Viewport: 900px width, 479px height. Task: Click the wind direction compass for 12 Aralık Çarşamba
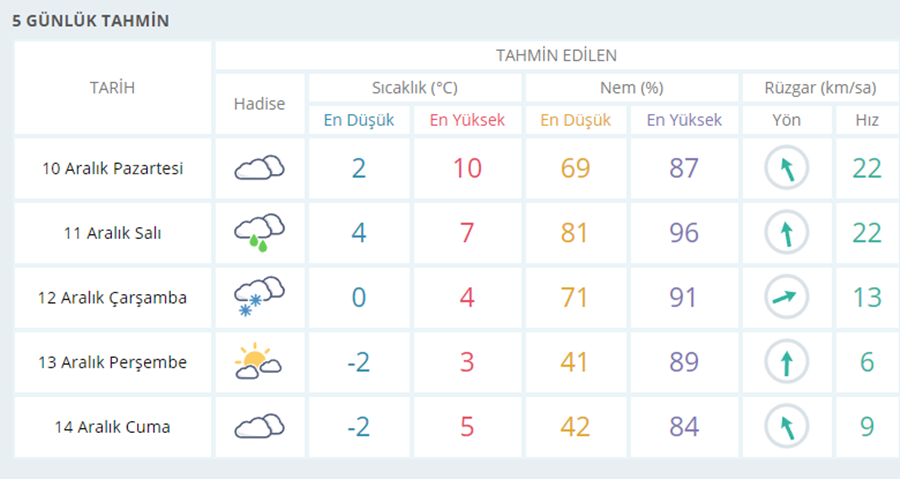coord(786,297)
